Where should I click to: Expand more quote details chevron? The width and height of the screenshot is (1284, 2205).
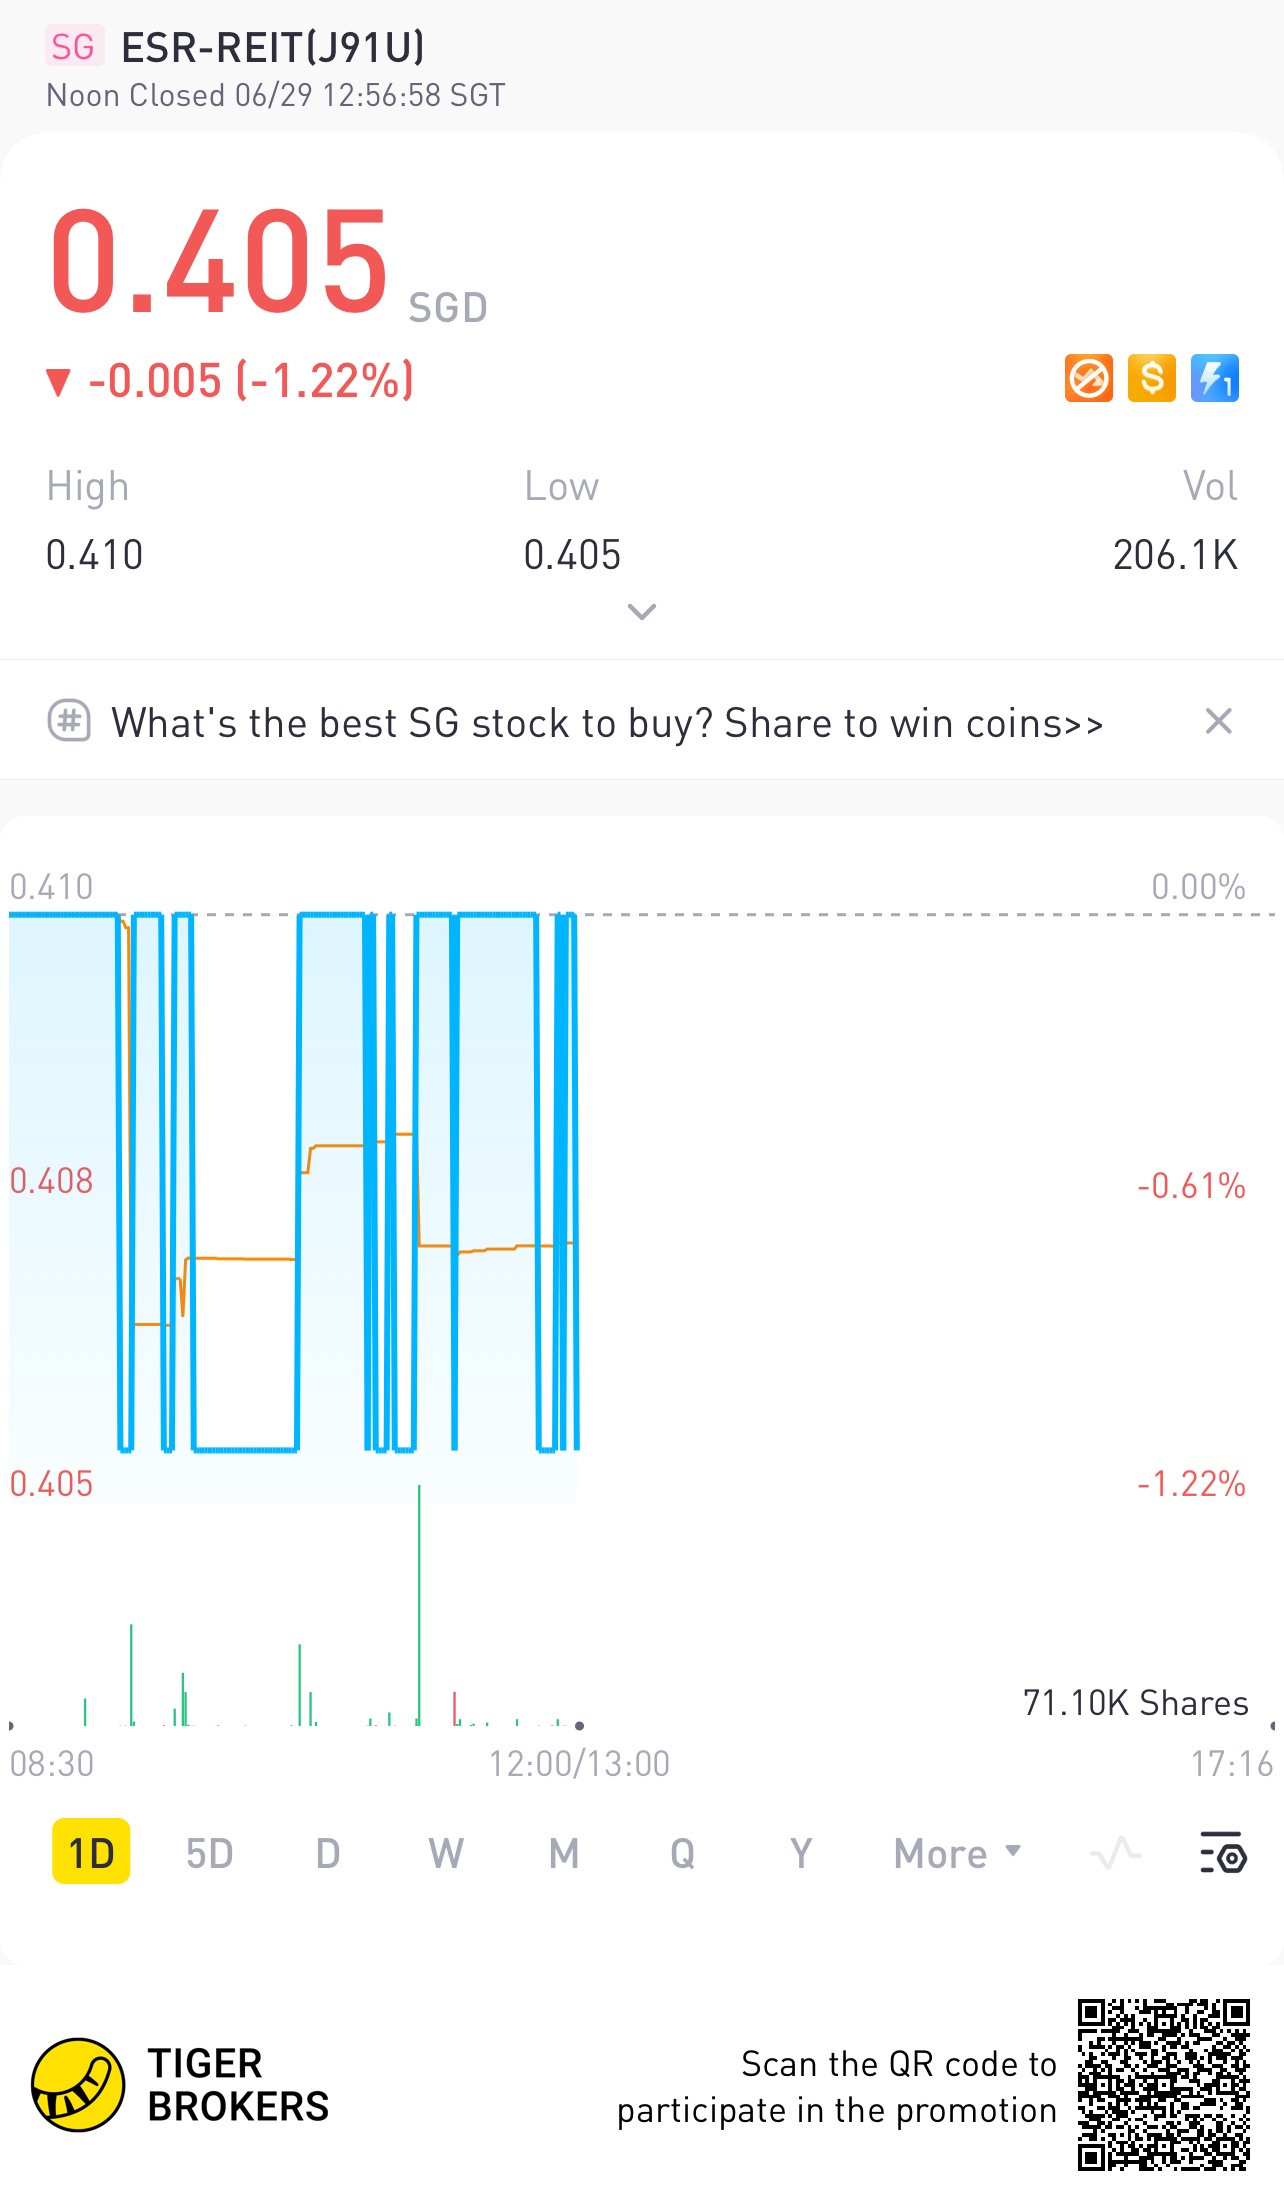tap(641, 611)
